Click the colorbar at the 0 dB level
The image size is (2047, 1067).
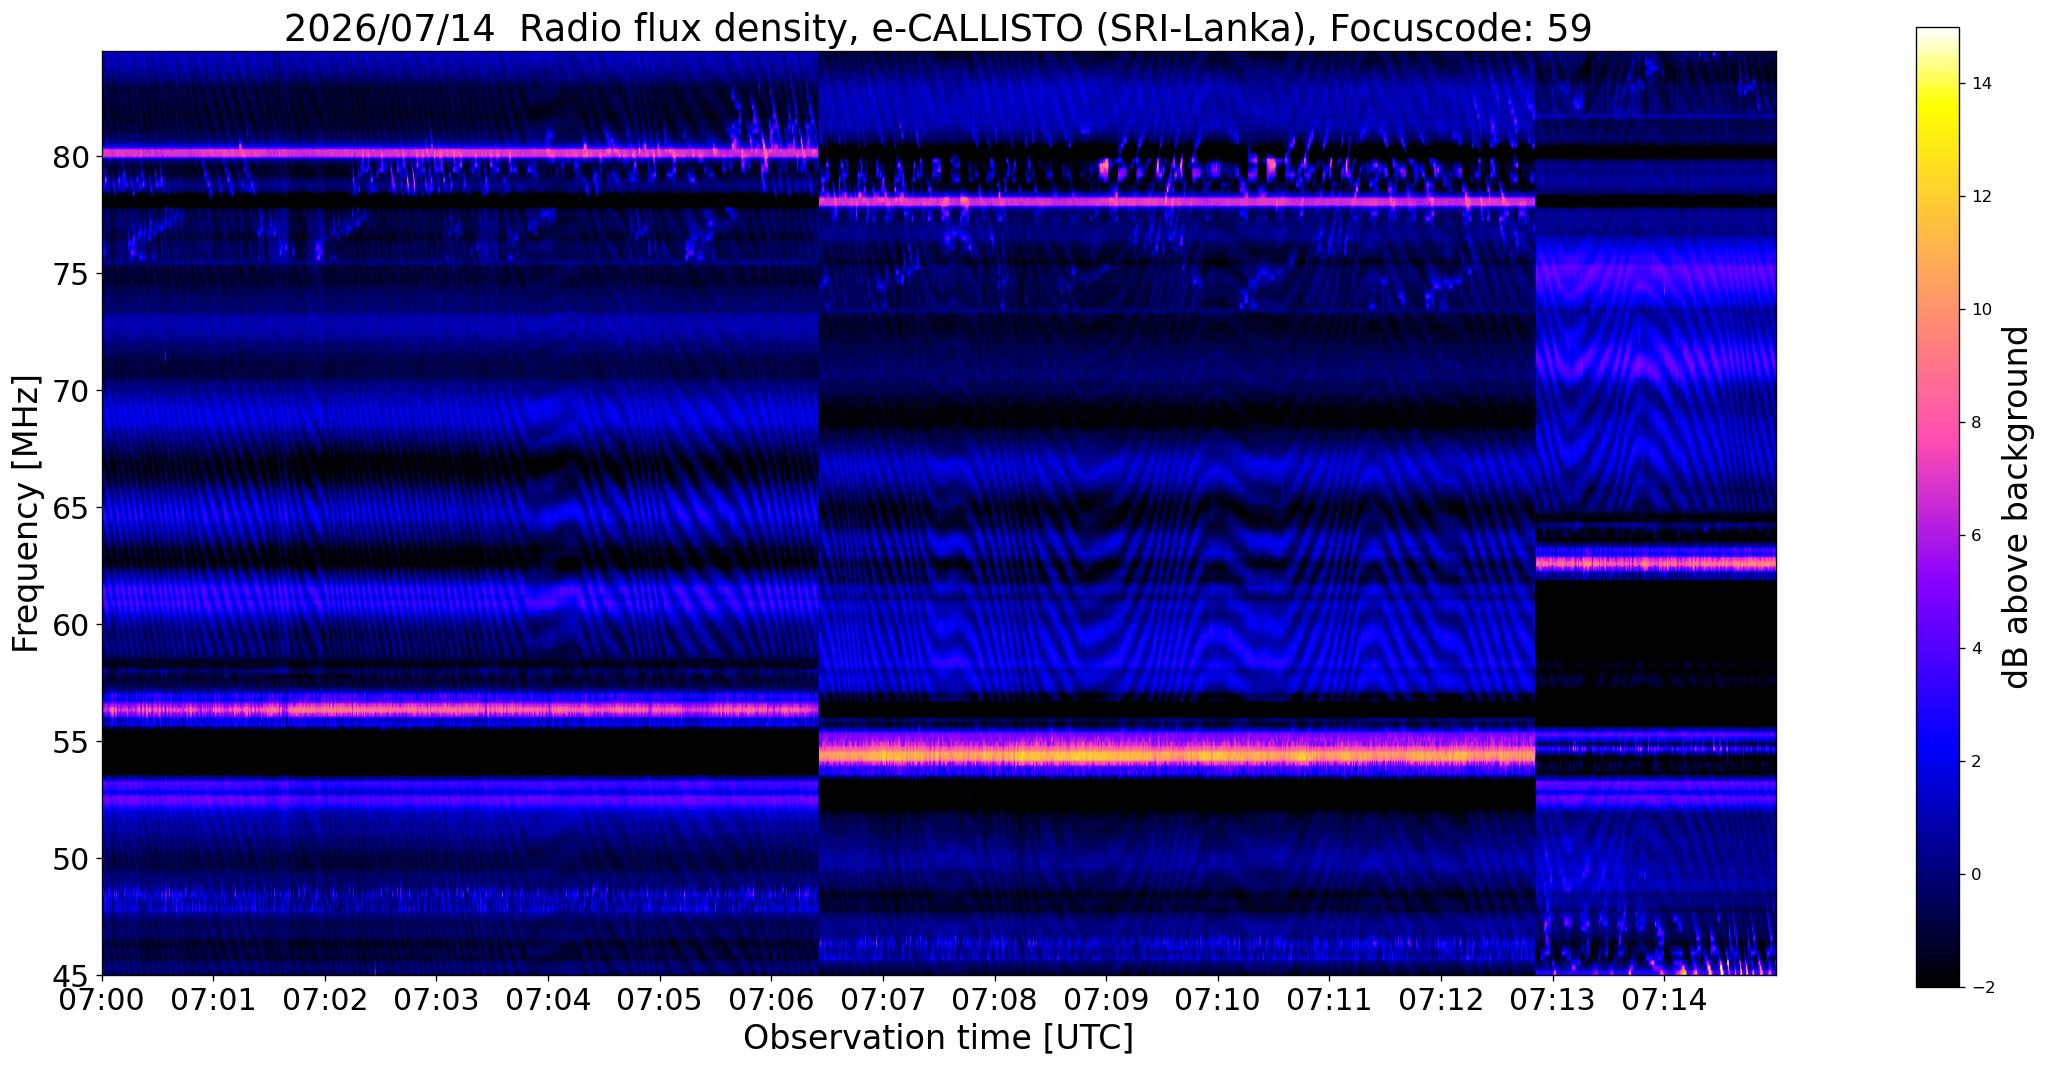1937,874
